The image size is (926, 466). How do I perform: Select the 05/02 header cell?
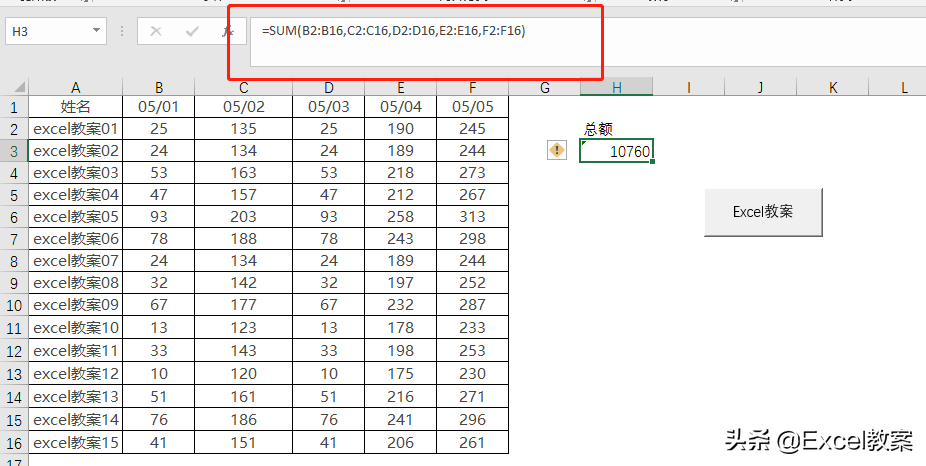pyautogui.click(x=243, y=107)
